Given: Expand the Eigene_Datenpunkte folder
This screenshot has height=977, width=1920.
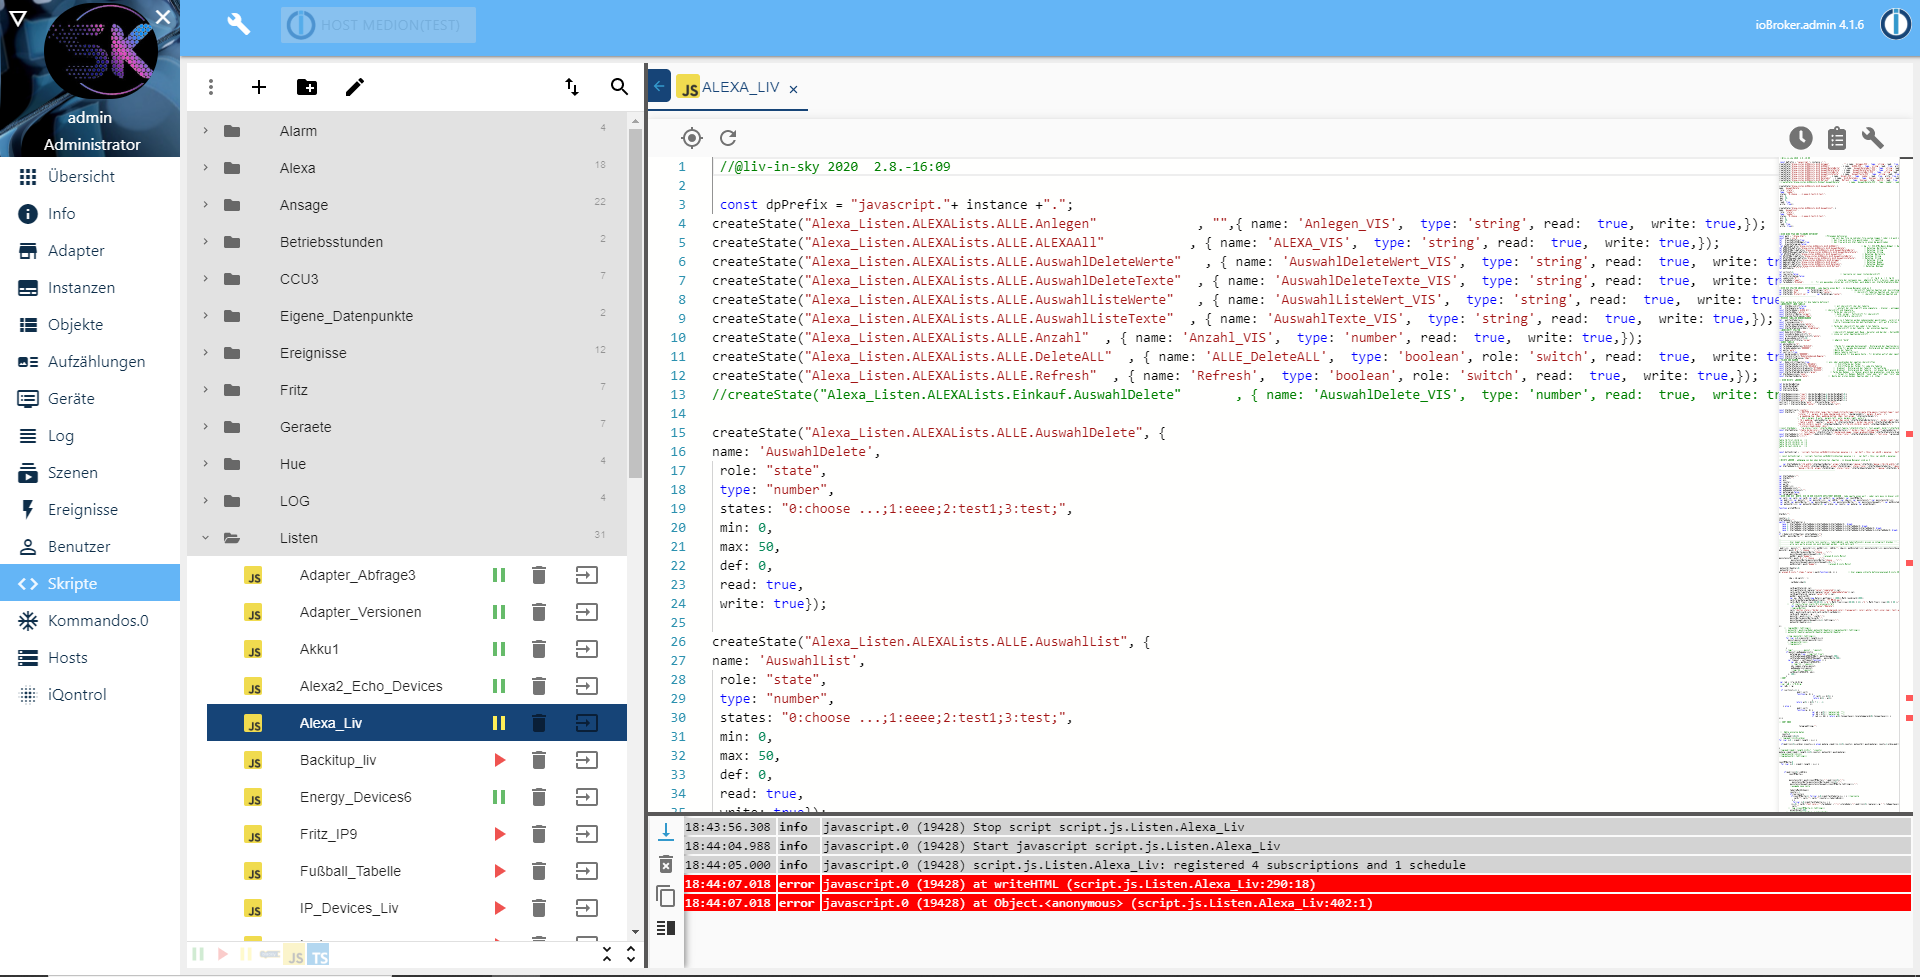Looking at the screenshot, I should (206, 316).
